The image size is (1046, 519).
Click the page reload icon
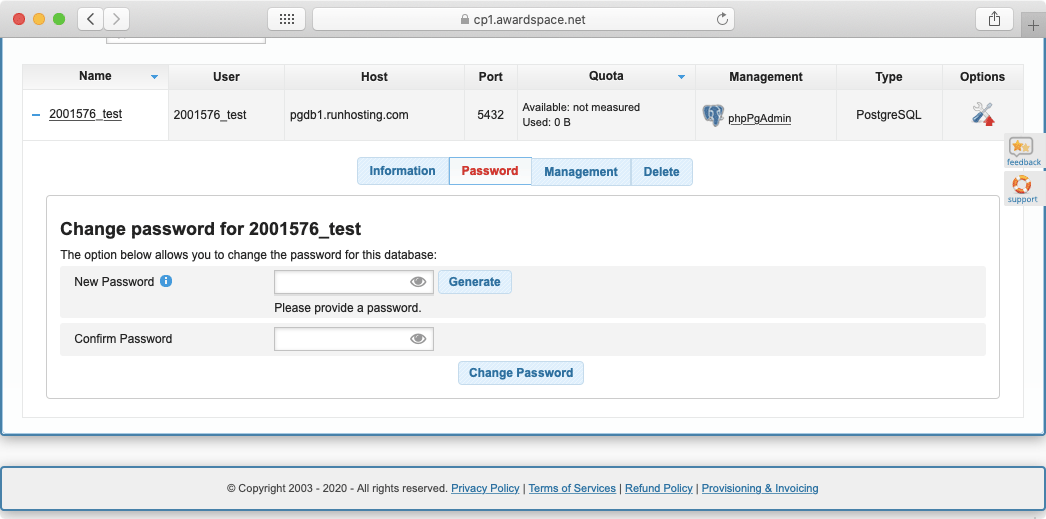[722, 19]
